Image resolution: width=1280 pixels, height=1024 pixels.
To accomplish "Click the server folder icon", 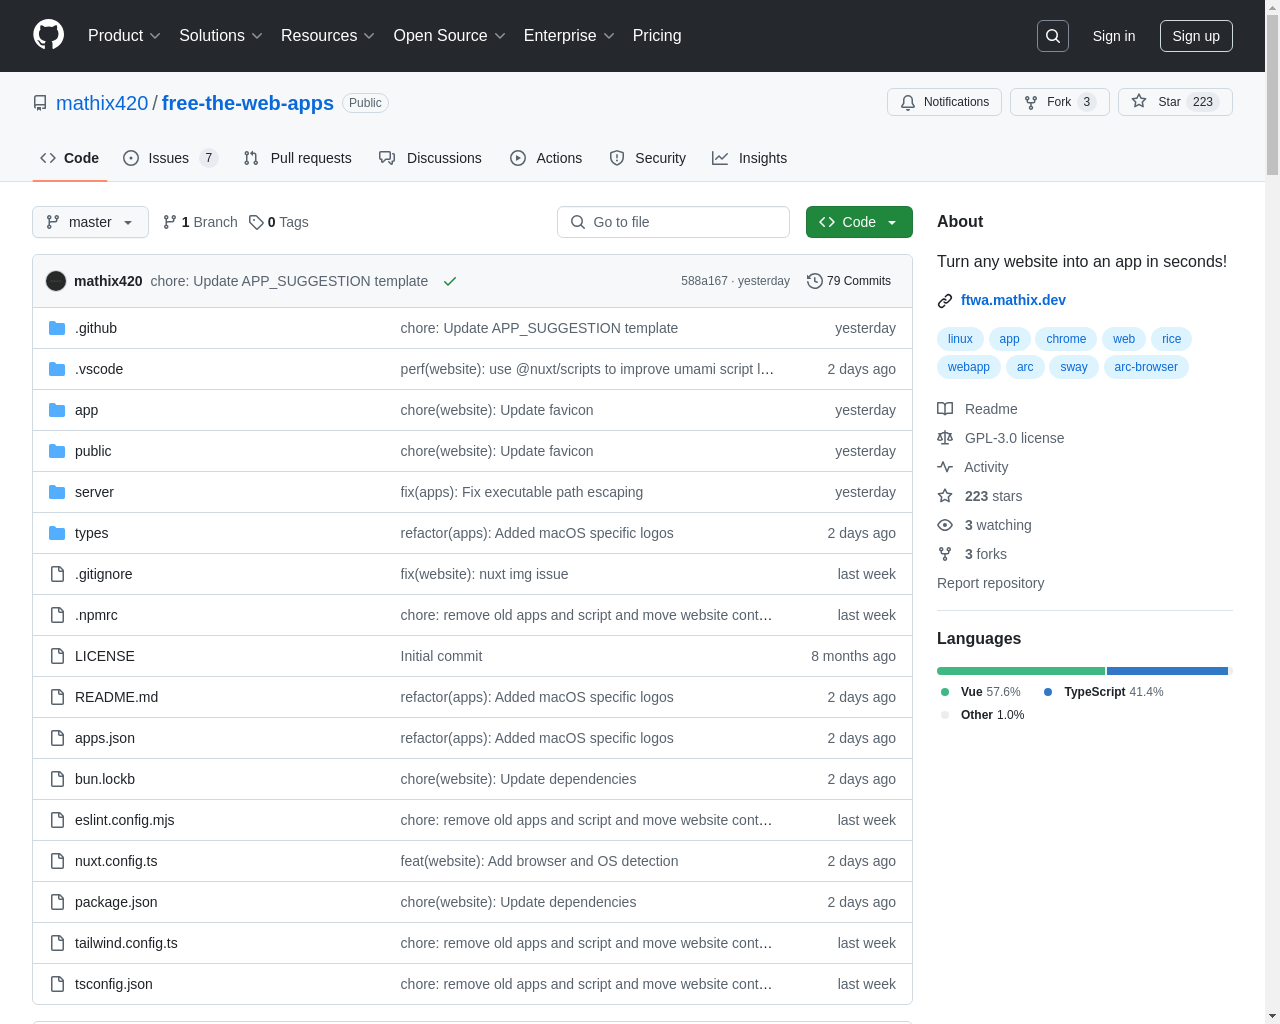I will [x=57, y=492].
